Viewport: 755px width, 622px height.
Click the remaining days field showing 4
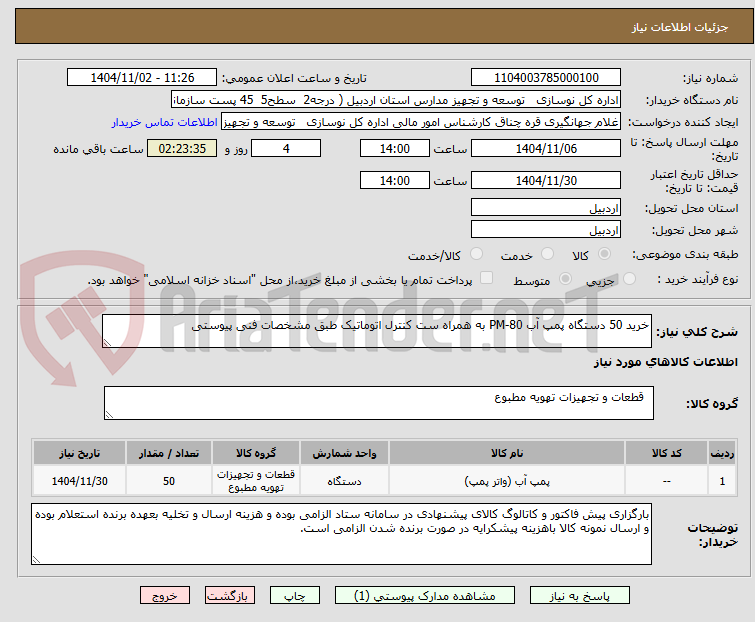(x=286, y=149)
